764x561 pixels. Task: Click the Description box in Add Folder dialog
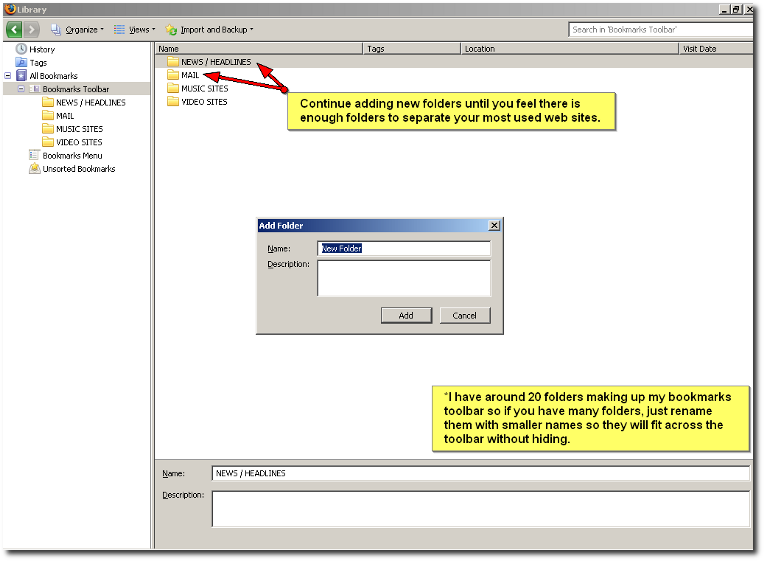coord(403,278)
